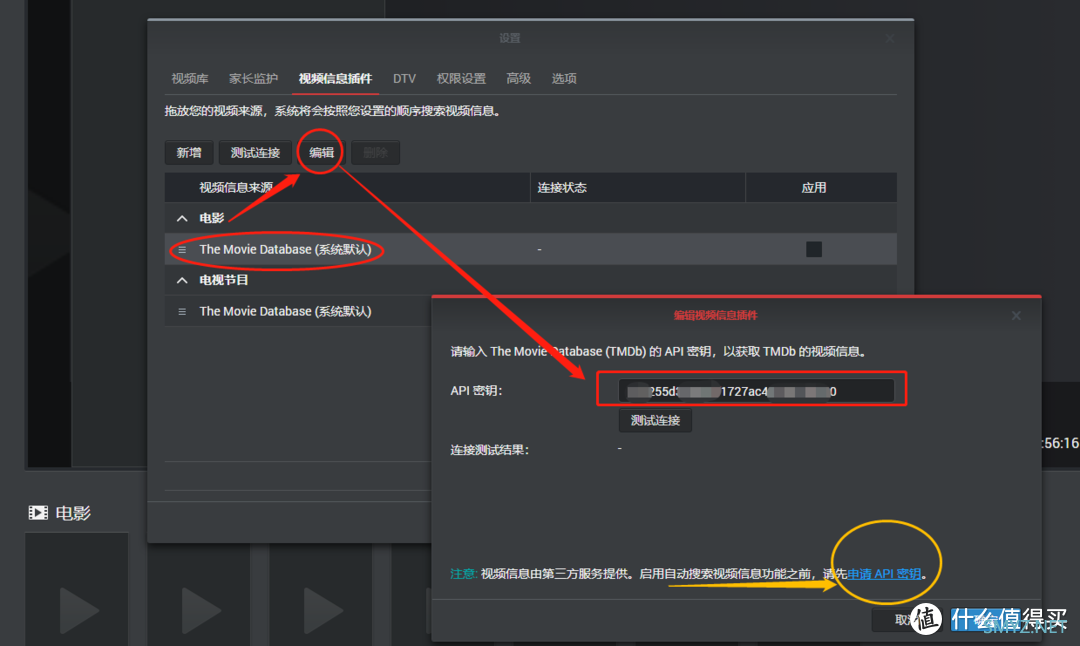Switch to the 选项 tab
The image size is (1080, 646).
(x=564, y=79)
